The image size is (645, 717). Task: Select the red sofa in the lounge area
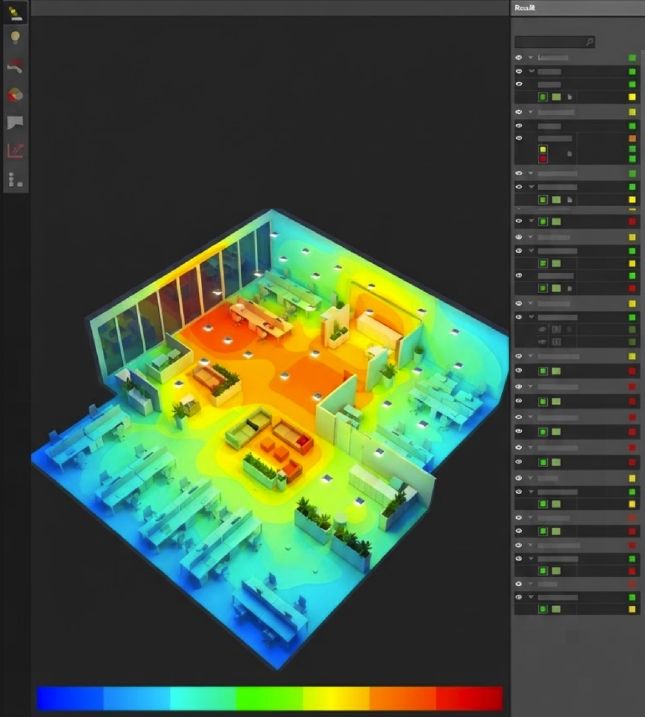coord(293,437)
